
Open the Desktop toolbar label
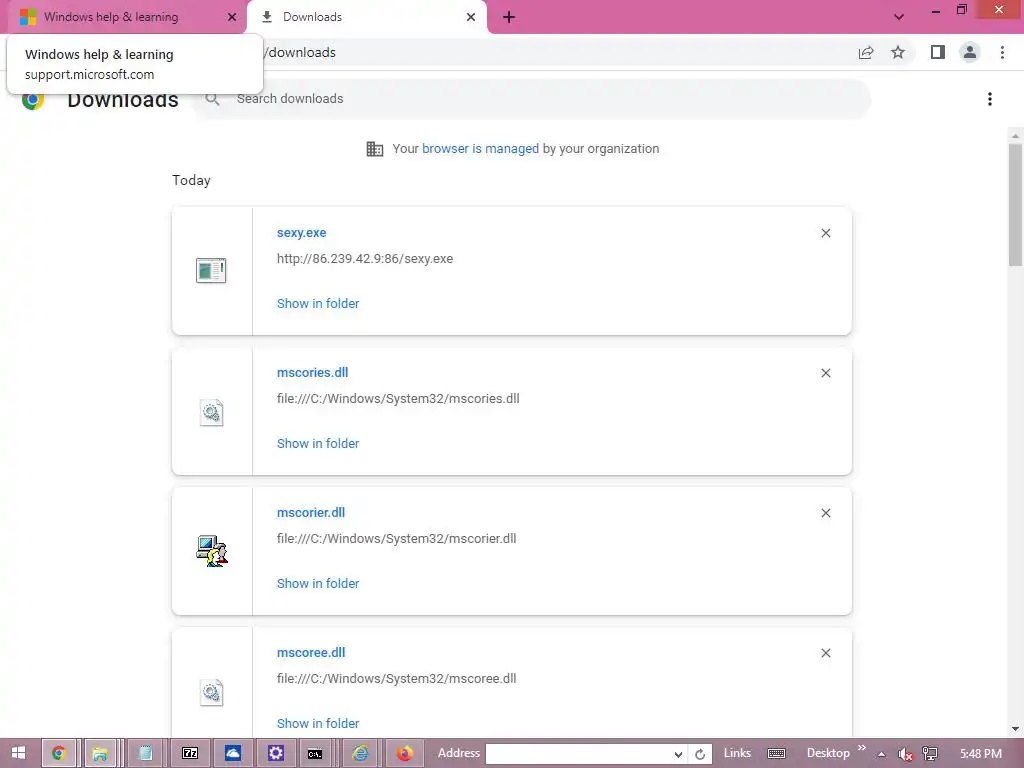click(x=828, y=753)
